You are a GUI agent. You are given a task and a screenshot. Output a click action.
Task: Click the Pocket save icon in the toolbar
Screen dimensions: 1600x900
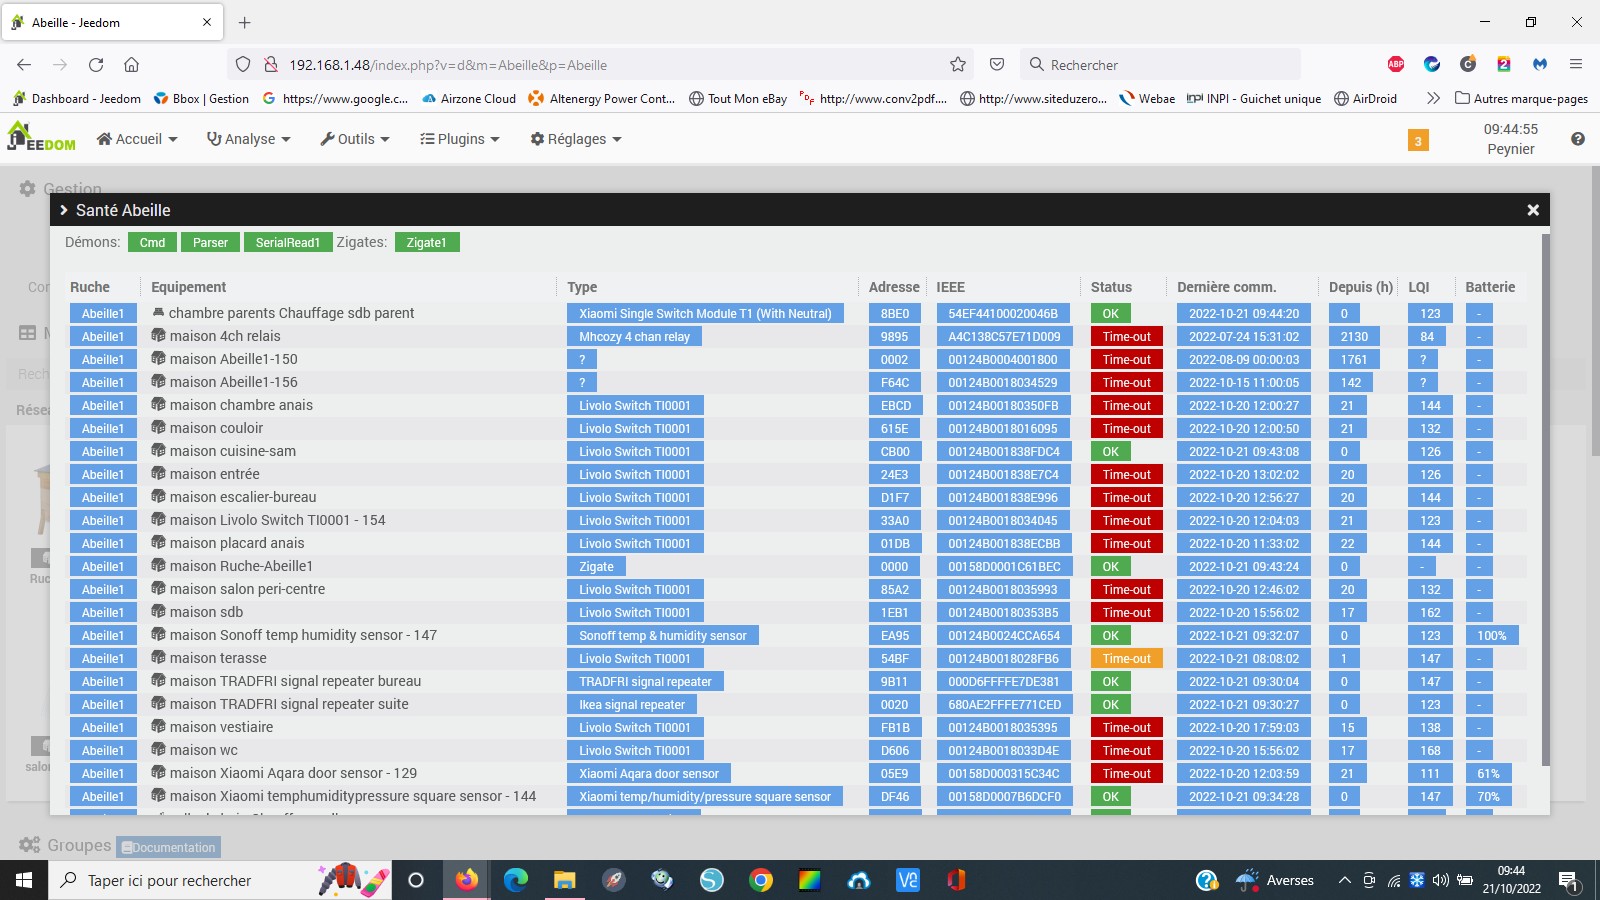pyautogui.click(x=996, y=64)
